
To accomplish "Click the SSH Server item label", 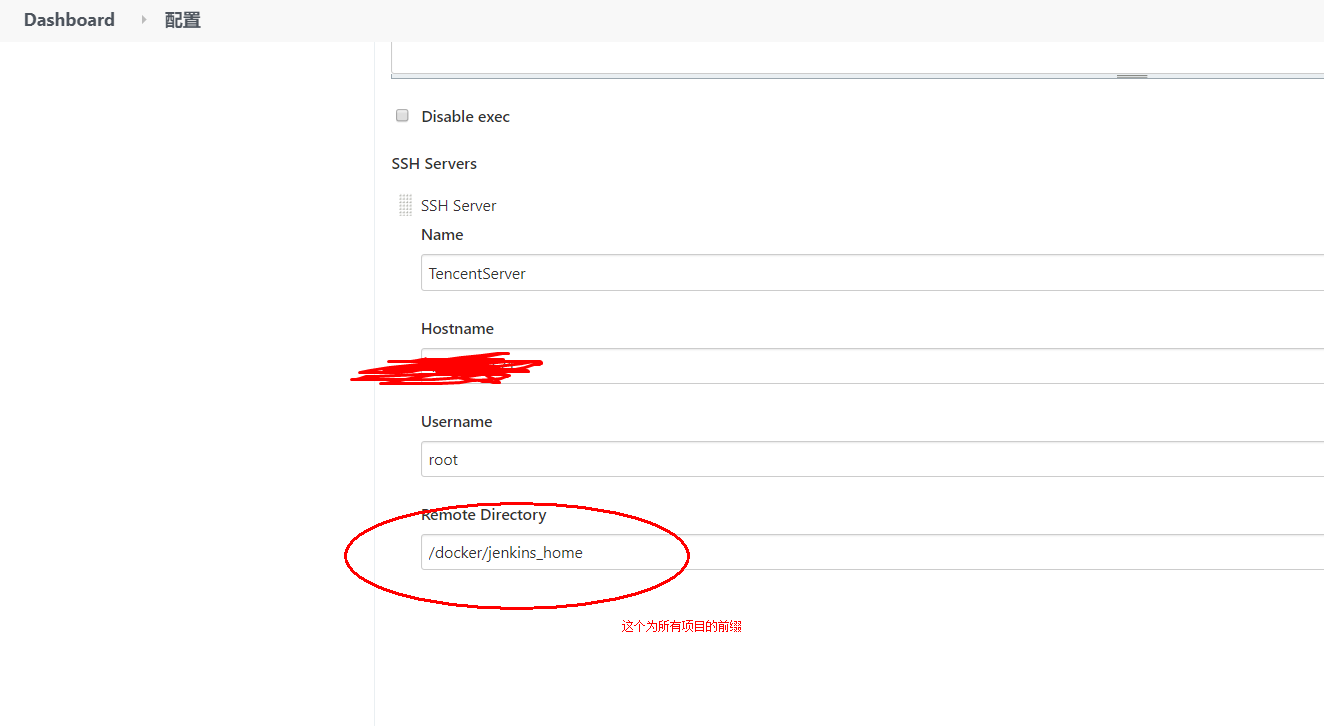I will [x=459, y=205].
